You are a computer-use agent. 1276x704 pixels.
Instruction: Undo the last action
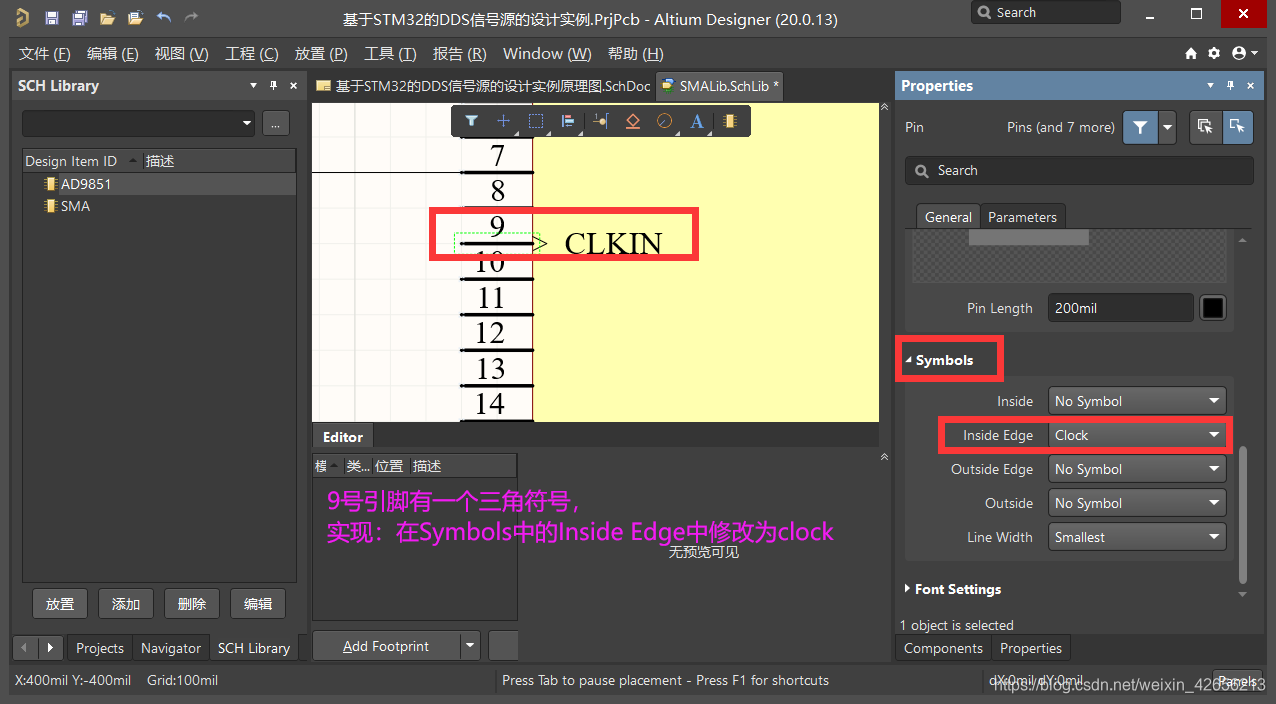point(164,18)
